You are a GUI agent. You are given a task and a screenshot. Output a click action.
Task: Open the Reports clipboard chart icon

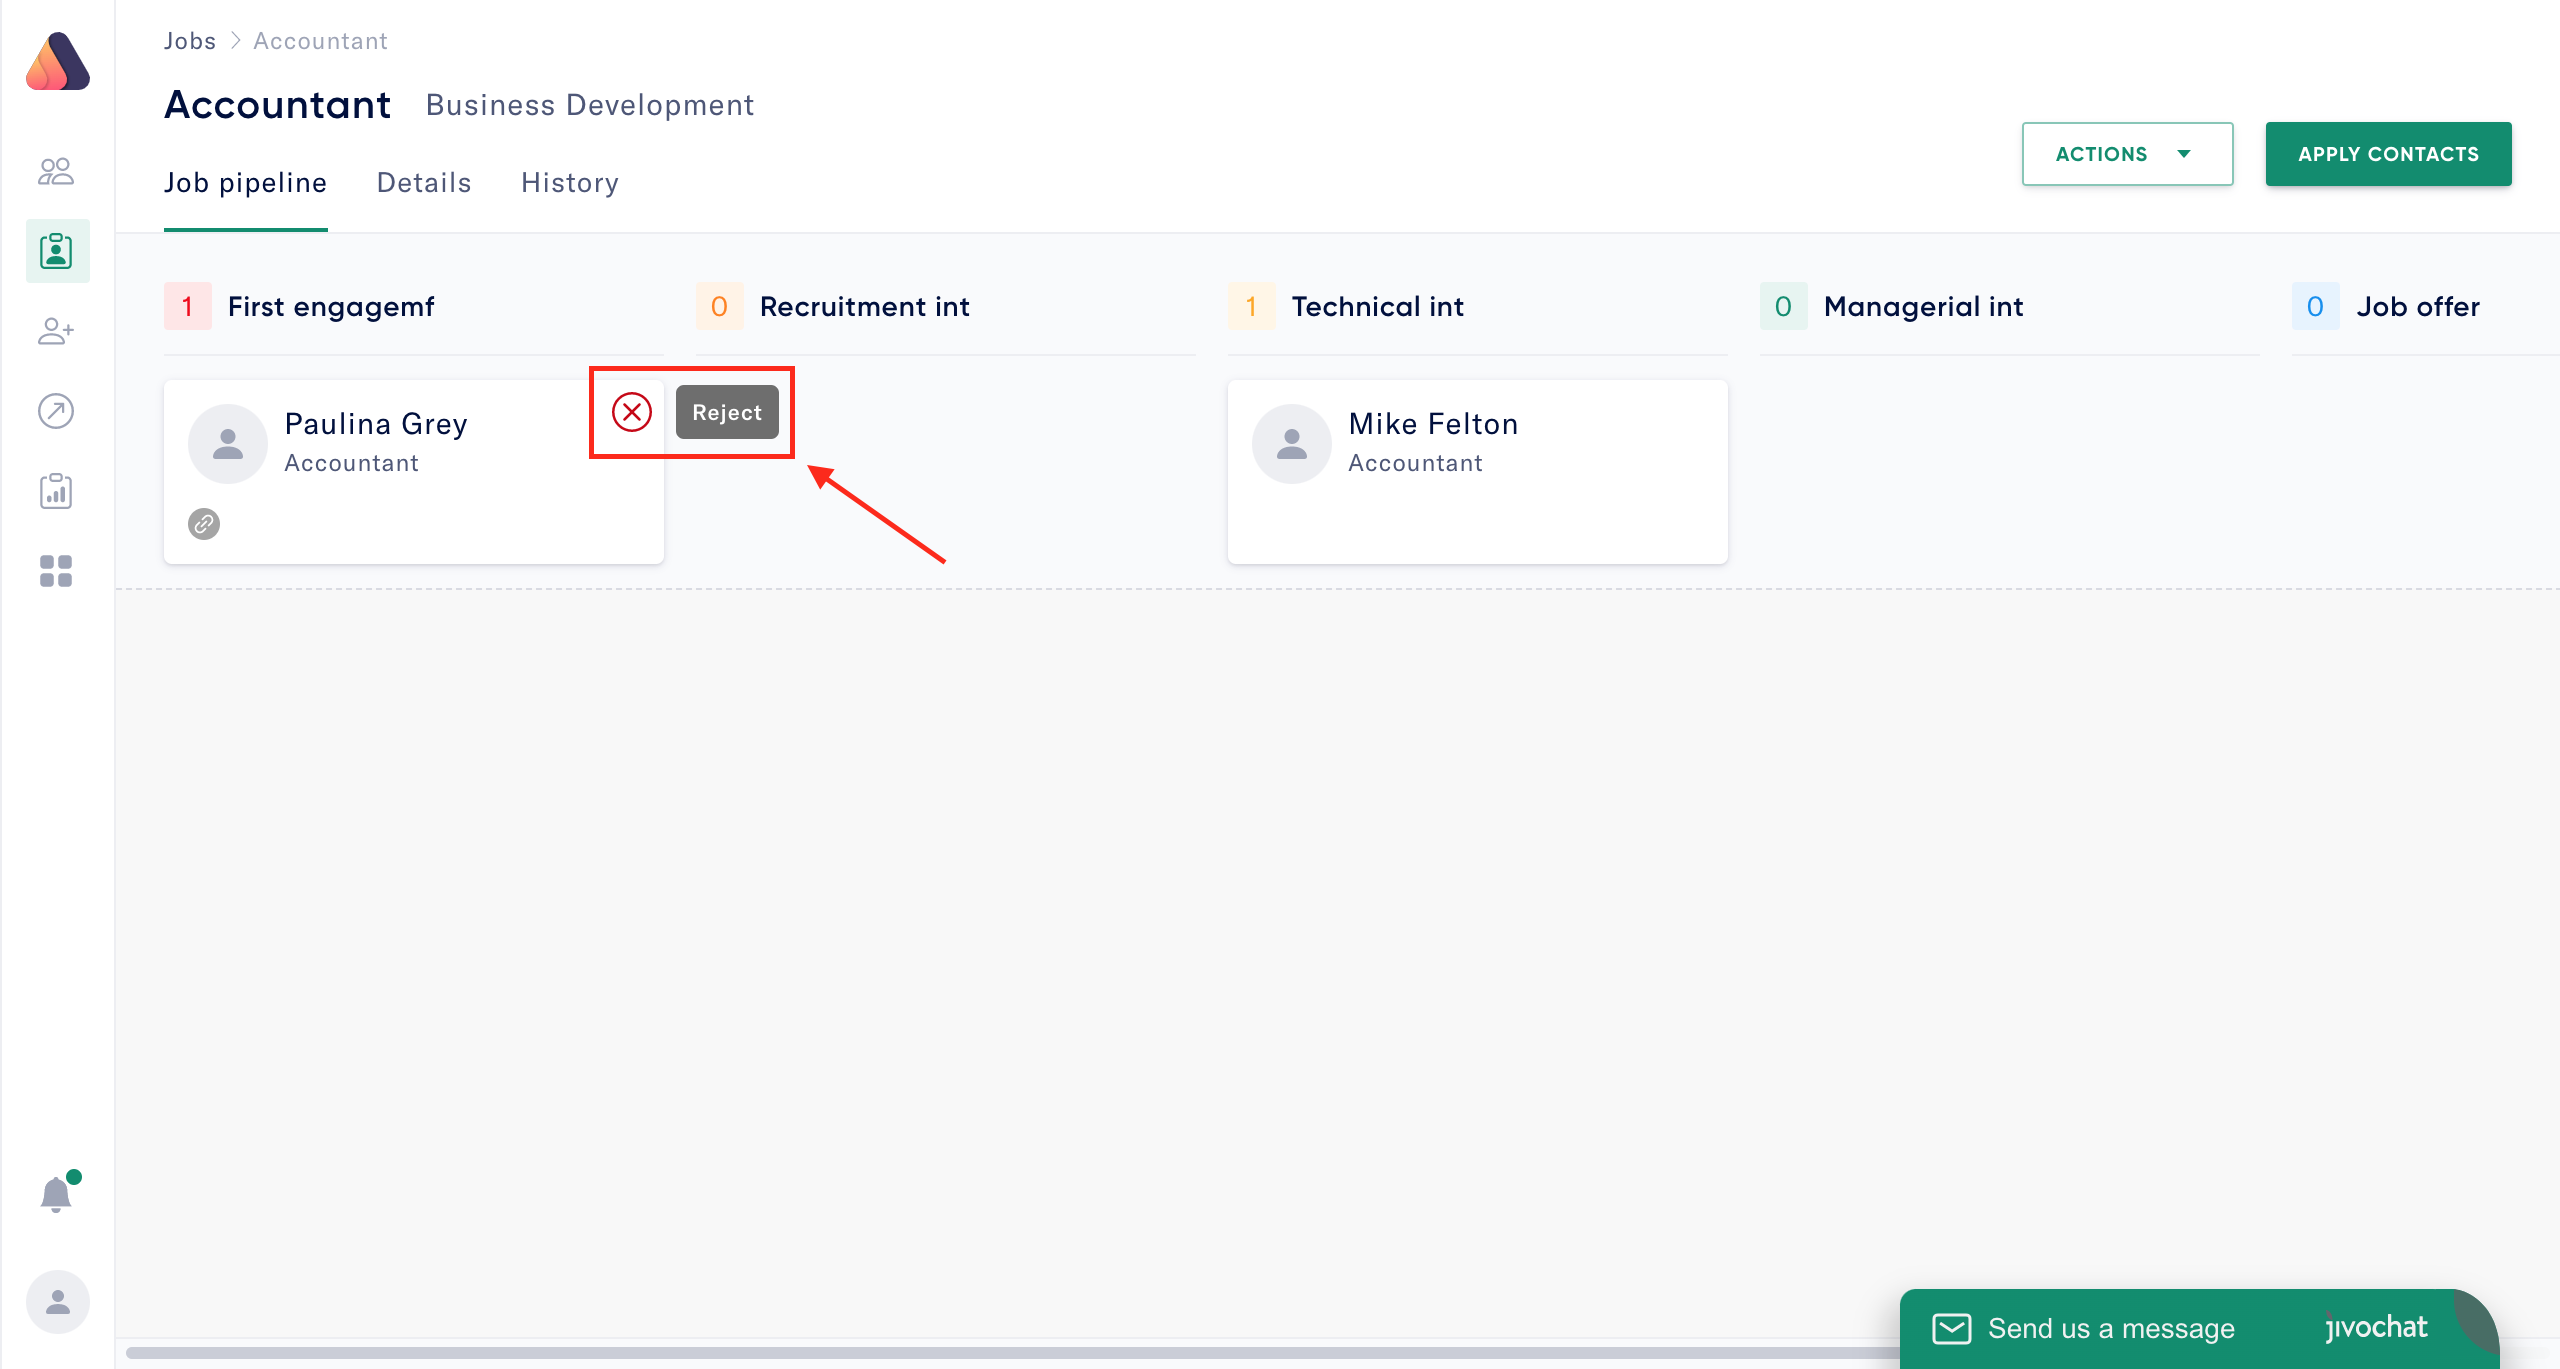click(56, 491)
